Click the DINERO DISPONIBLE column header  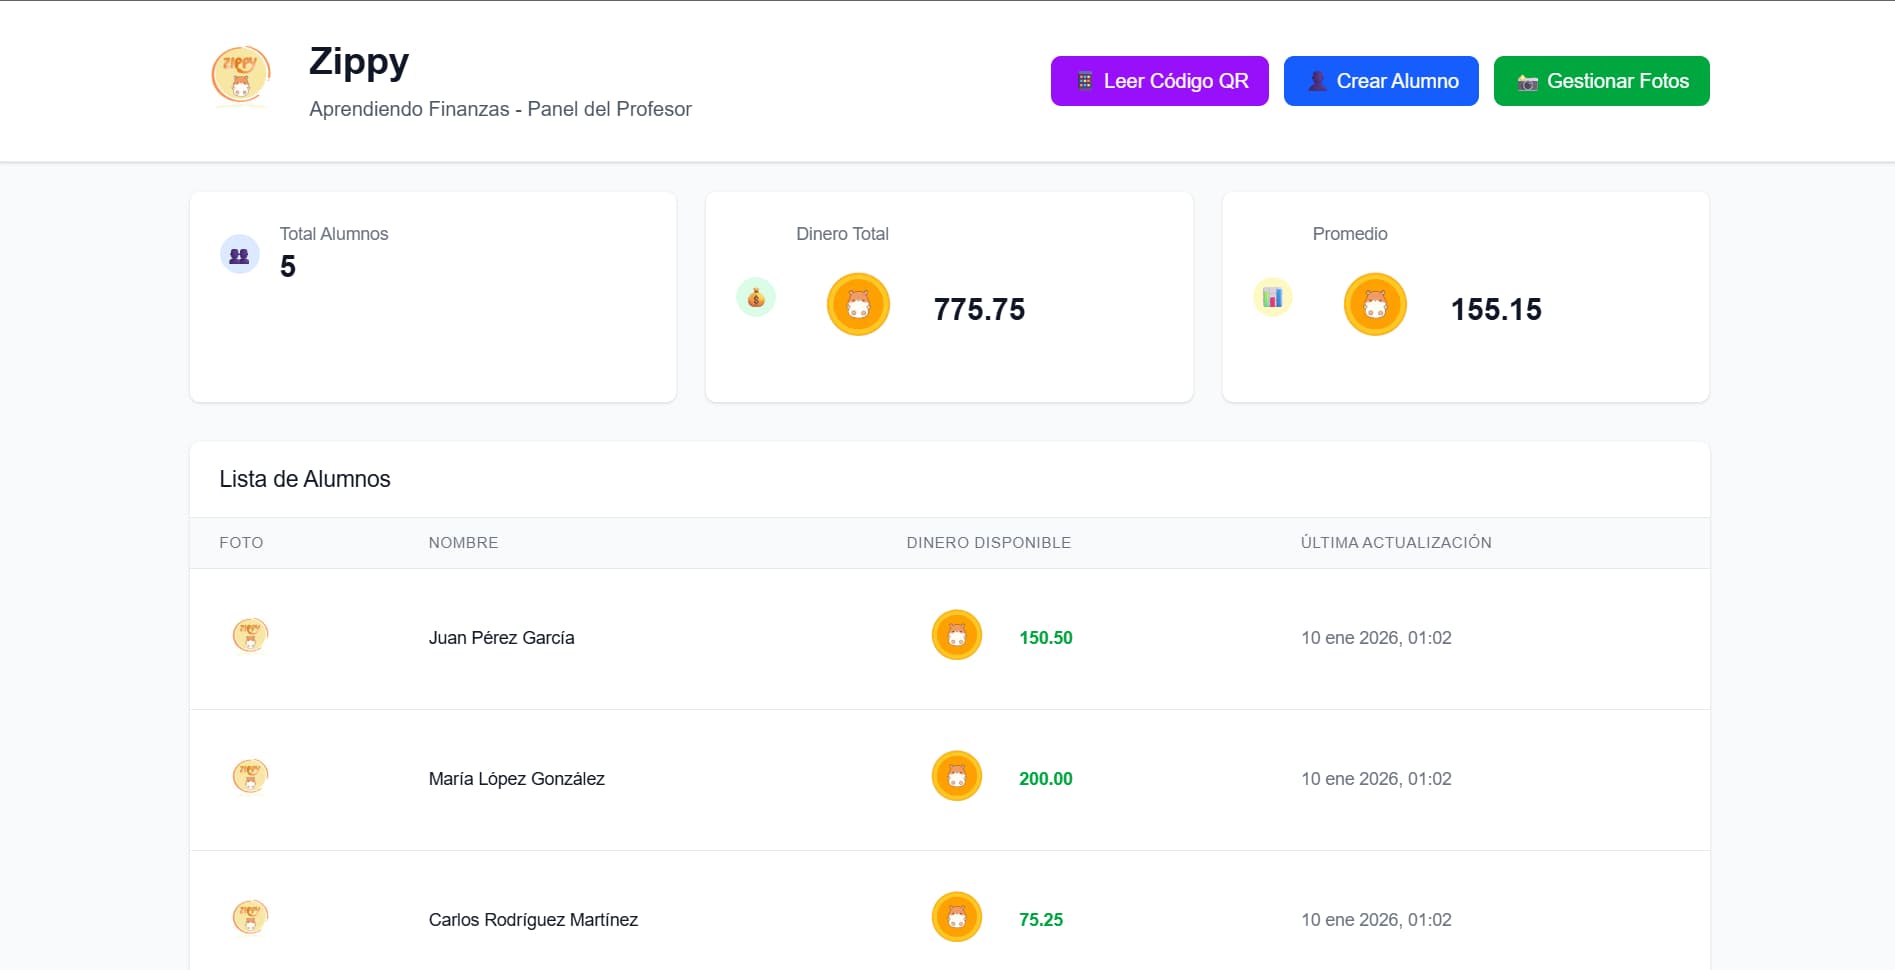coord(988,543)
